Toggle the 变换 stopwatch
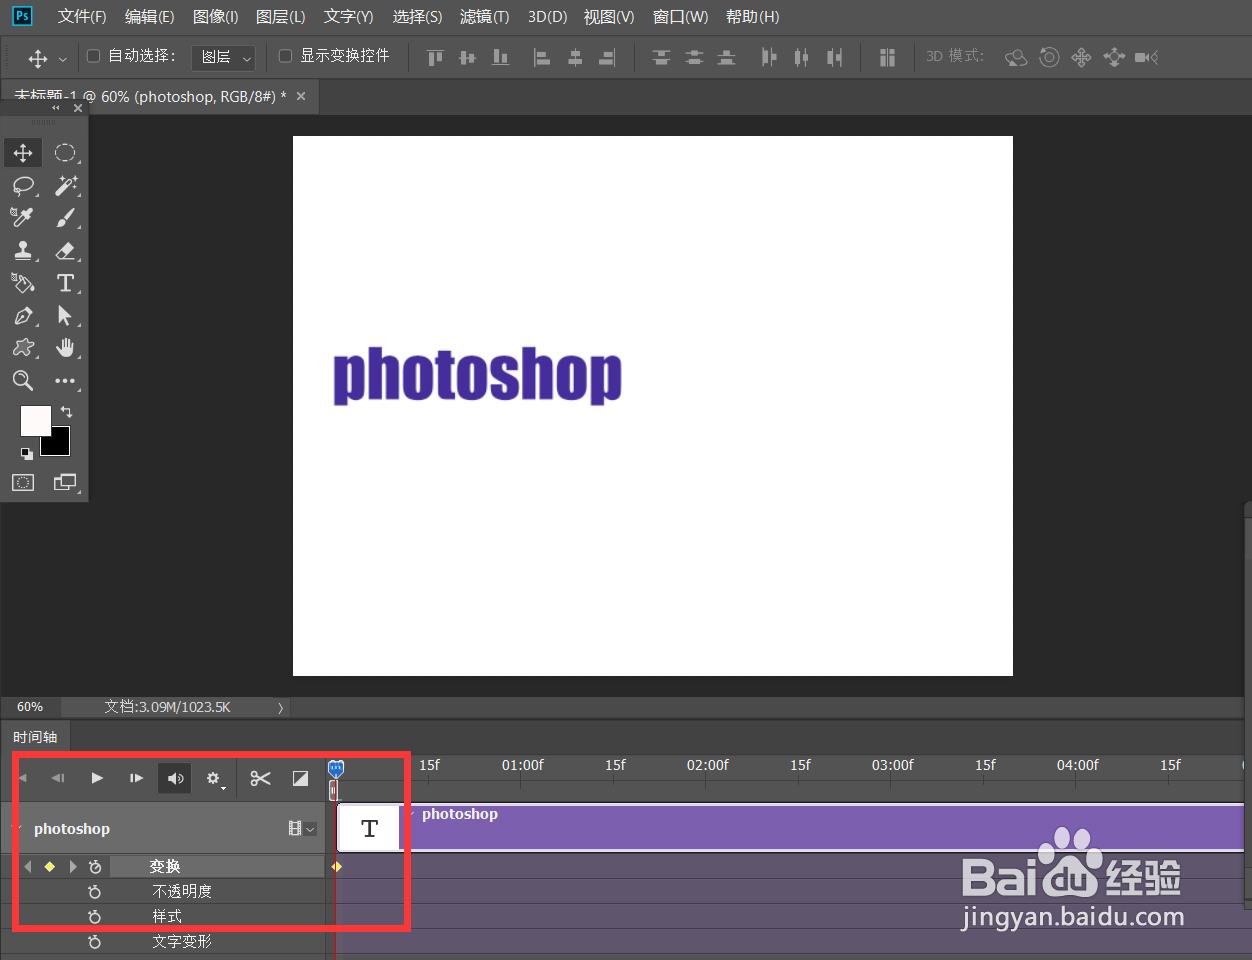The width and height of the screenshot is (1252, 960). click(x=94, y=866)
